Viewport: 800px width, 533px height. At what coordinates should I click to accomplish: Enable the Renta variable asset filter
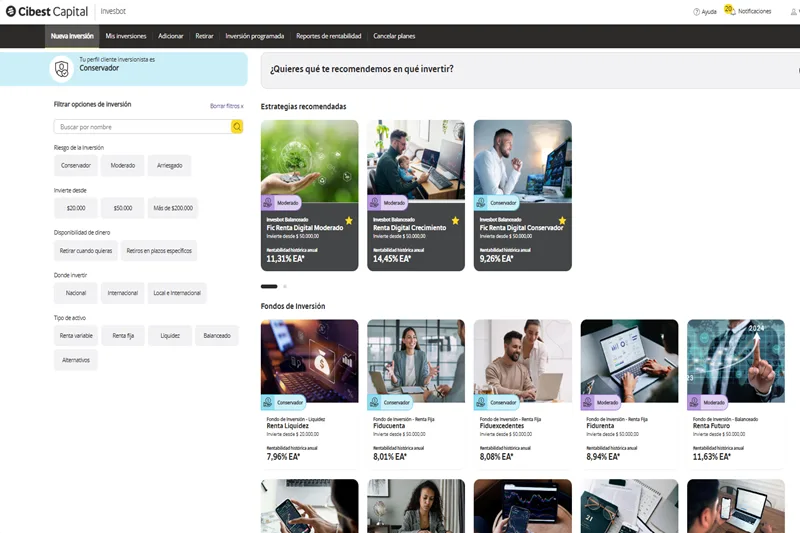pos(76,336)
